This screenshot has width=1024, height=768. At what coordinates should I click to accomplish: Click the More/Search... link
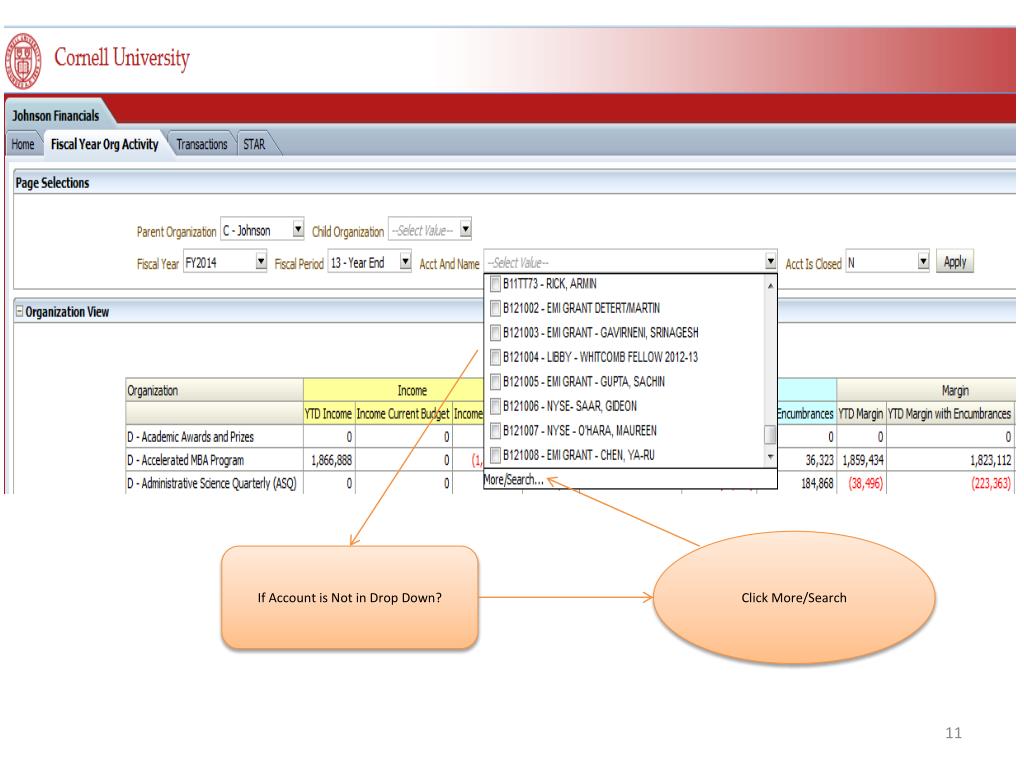(x=513, y=479)
